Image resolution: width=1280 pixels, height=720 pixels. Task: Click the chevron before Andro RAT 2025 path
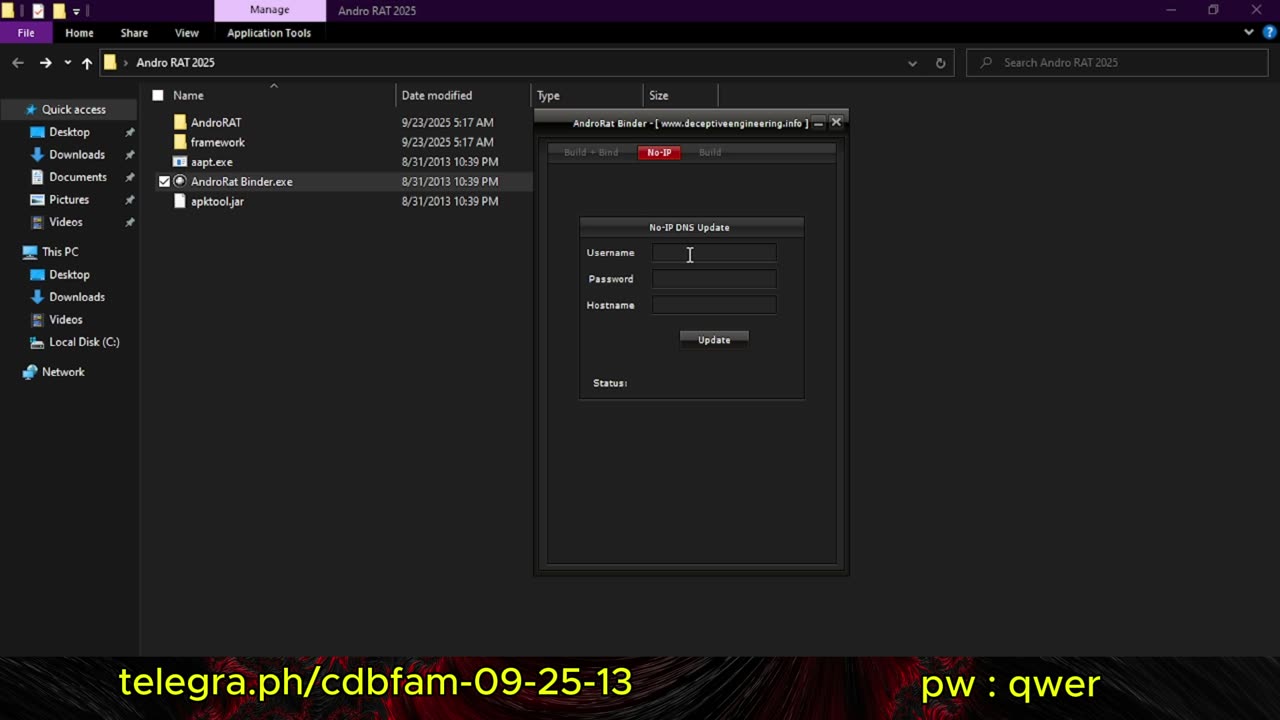coord(126,62)
